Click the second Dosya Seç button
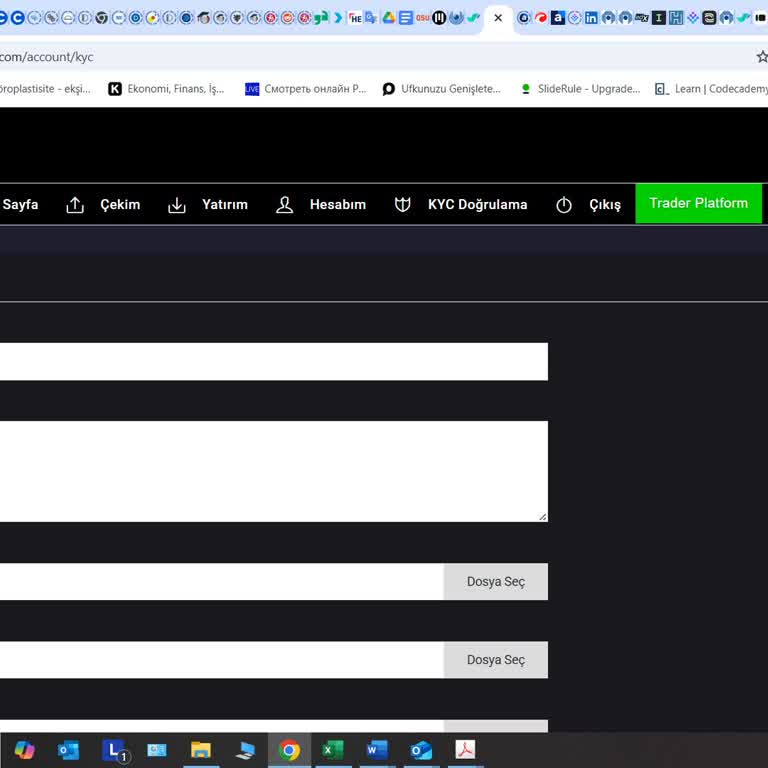 496,660
